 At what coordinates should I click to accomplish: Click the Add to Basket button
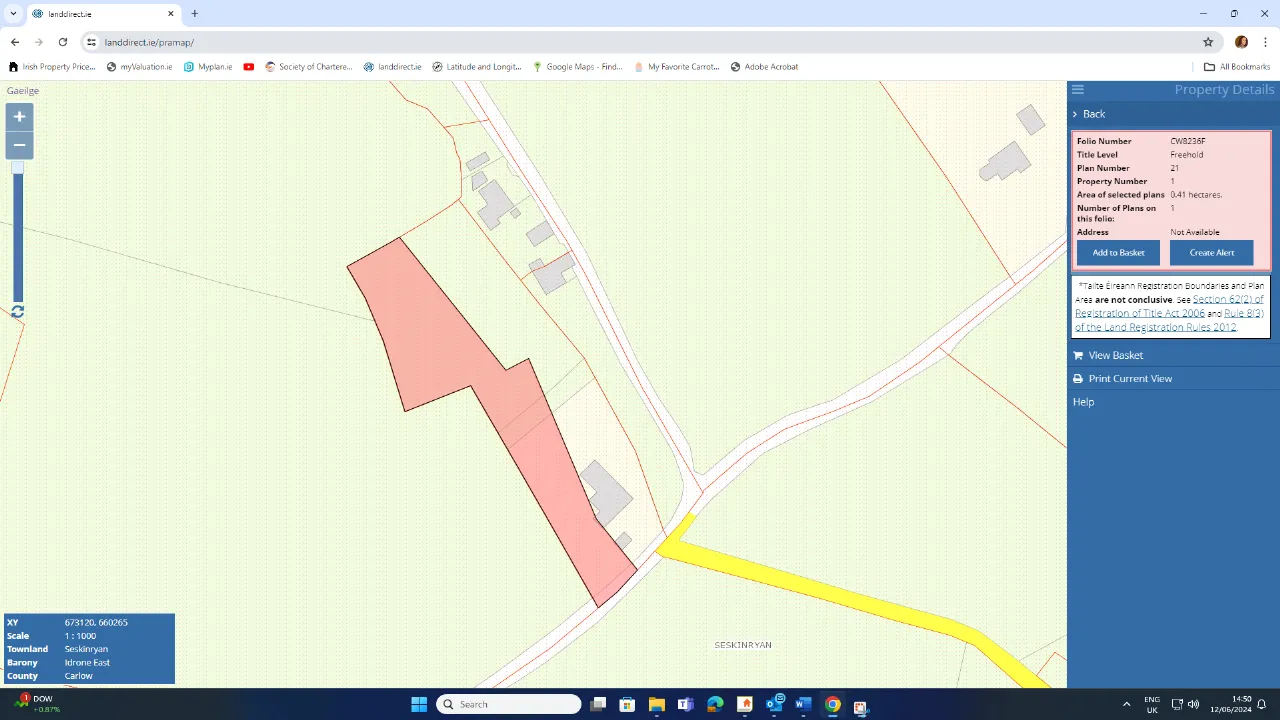[x=1118, y=252]
